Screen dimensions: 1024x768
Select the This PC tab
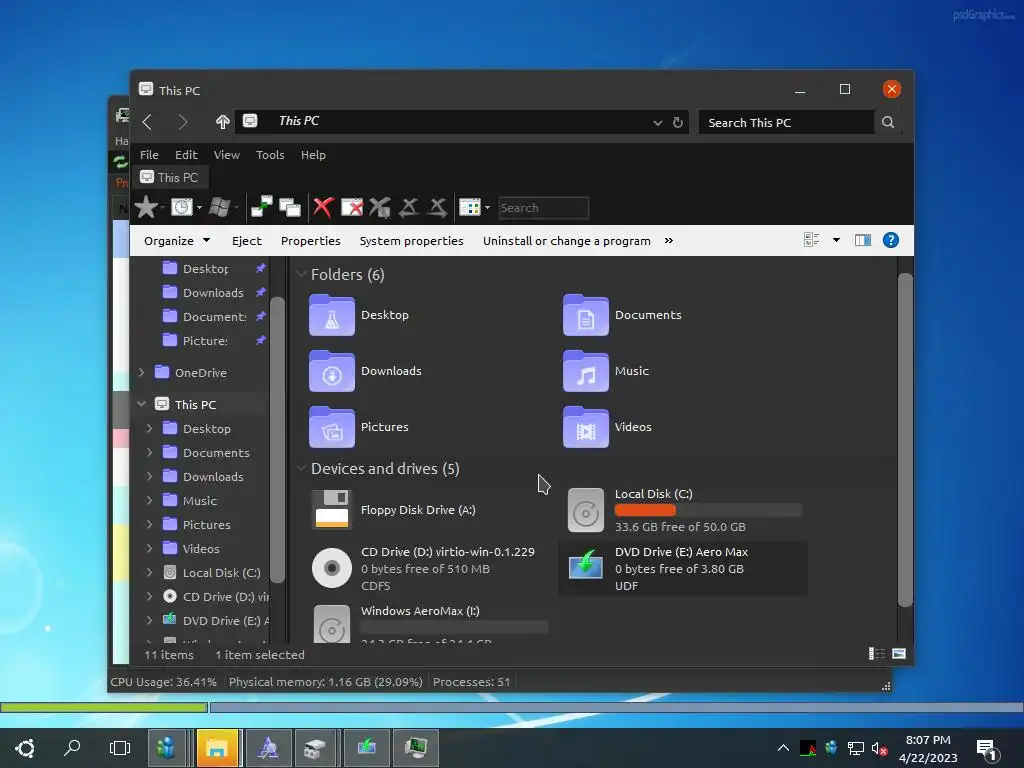170,178
